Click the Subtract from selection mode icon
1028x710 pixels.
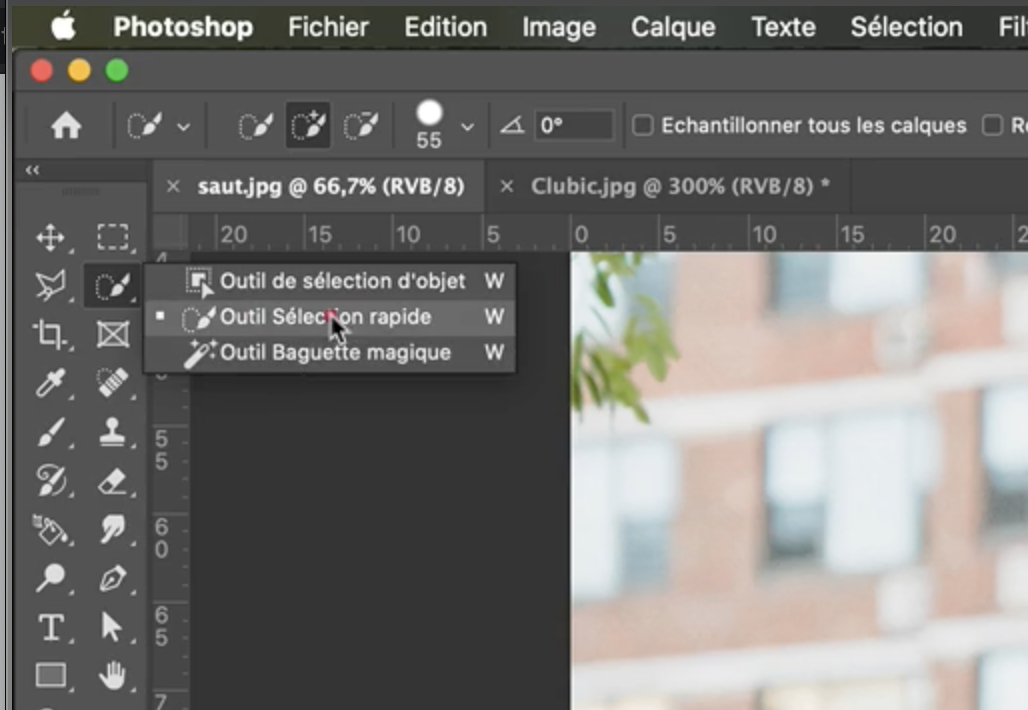click(361, 126)
